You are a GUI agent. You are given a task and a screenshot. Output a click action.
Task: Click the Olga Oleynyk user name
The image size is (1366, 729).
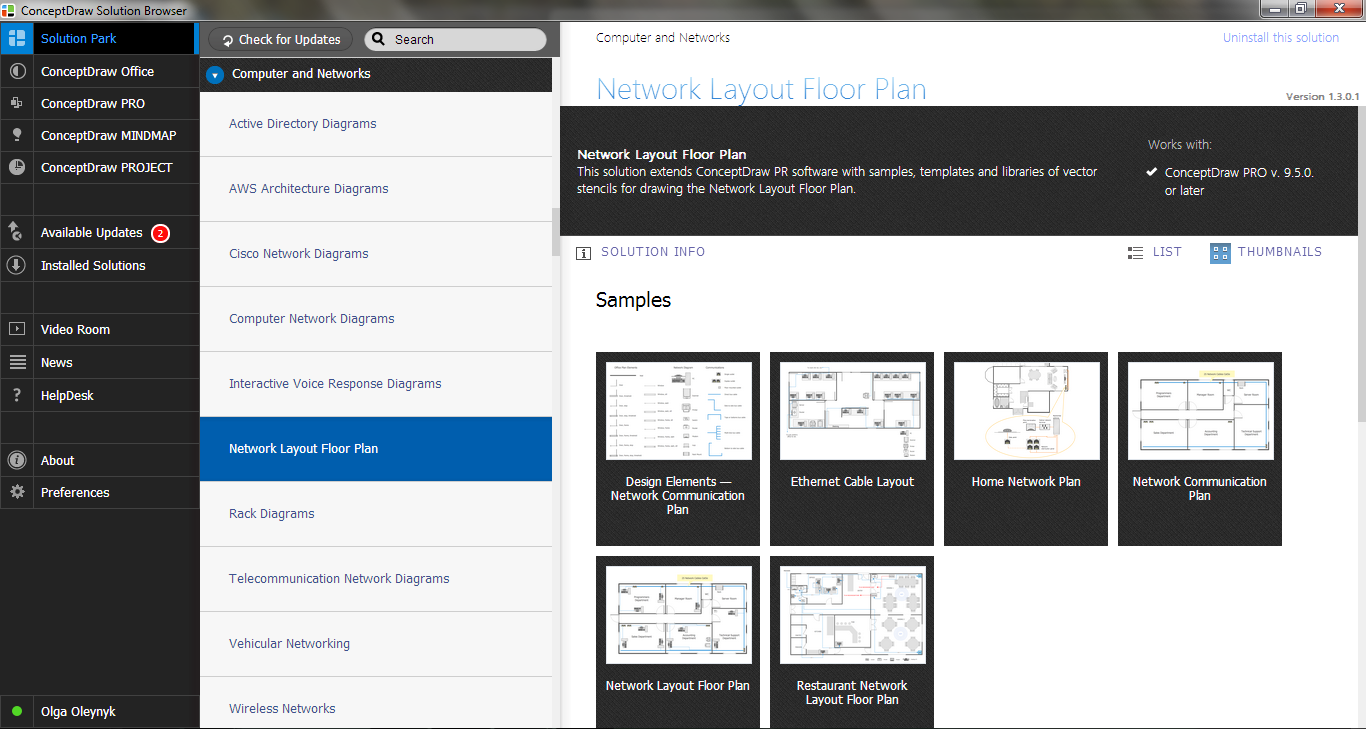[x=78, y=712]
